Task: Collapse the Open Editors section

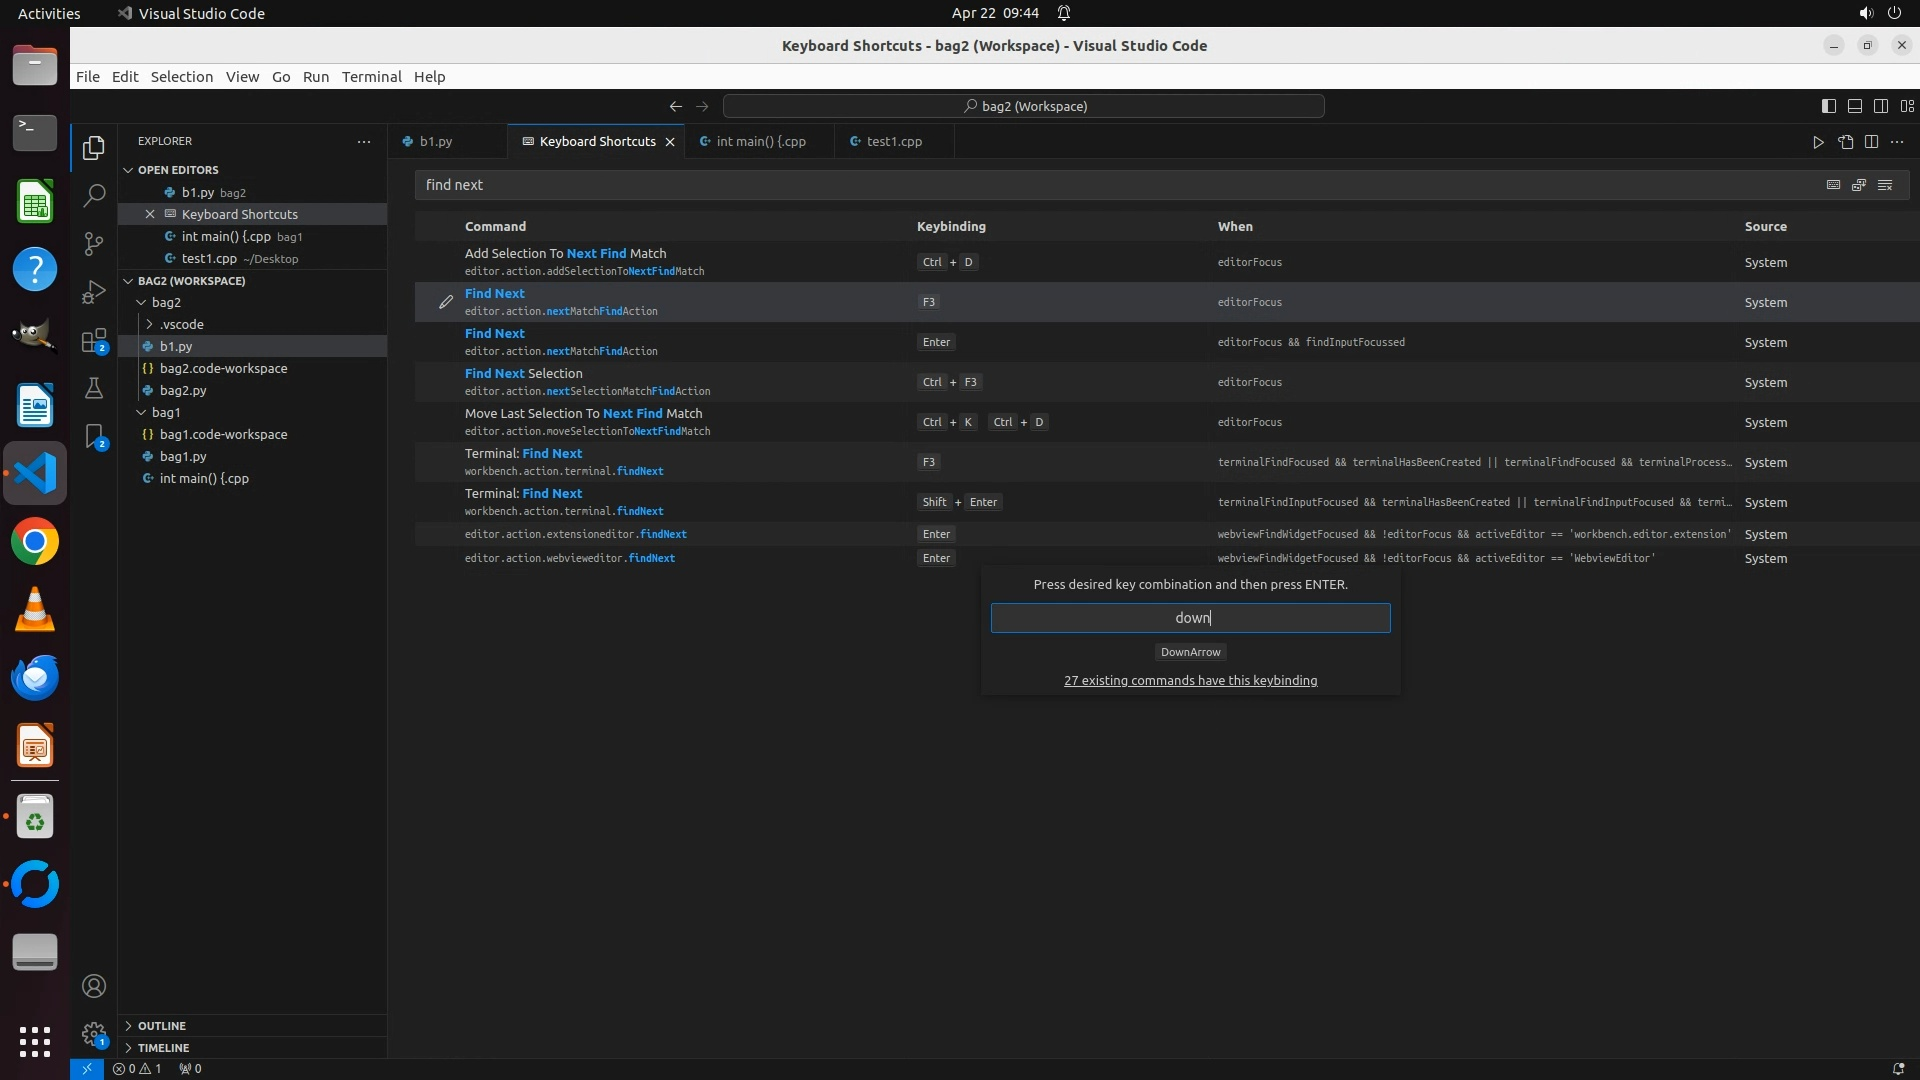Action: point(128,170)
